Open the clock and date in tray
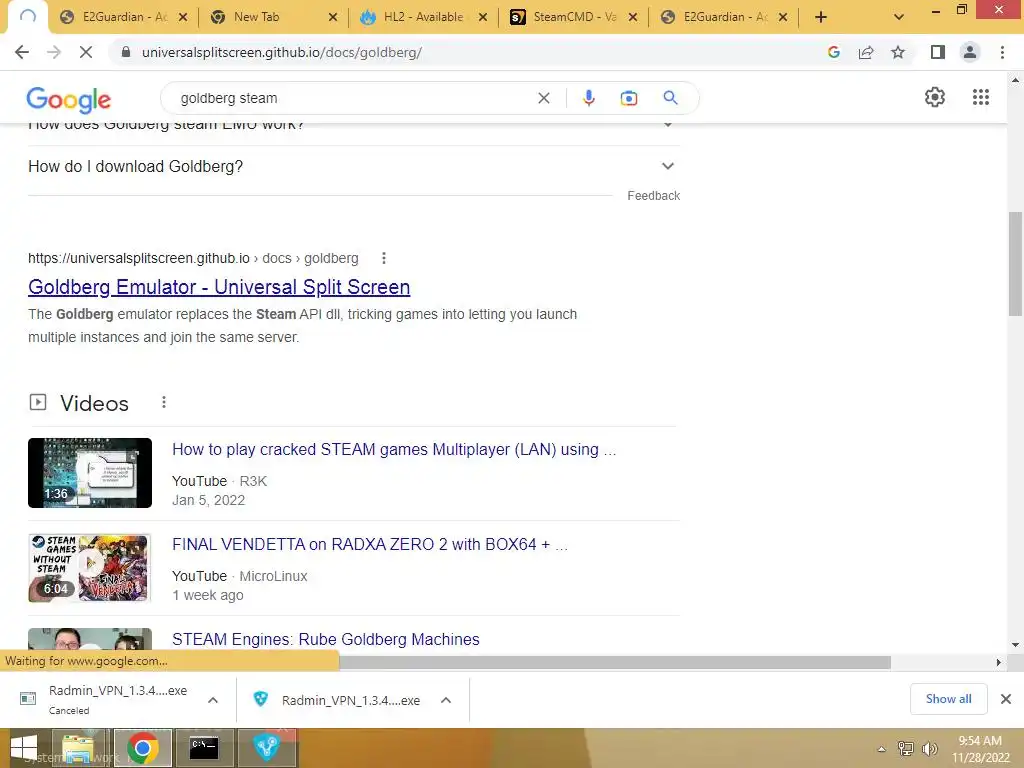Screen dimensions: 1024x768 (x=980, y=749)
